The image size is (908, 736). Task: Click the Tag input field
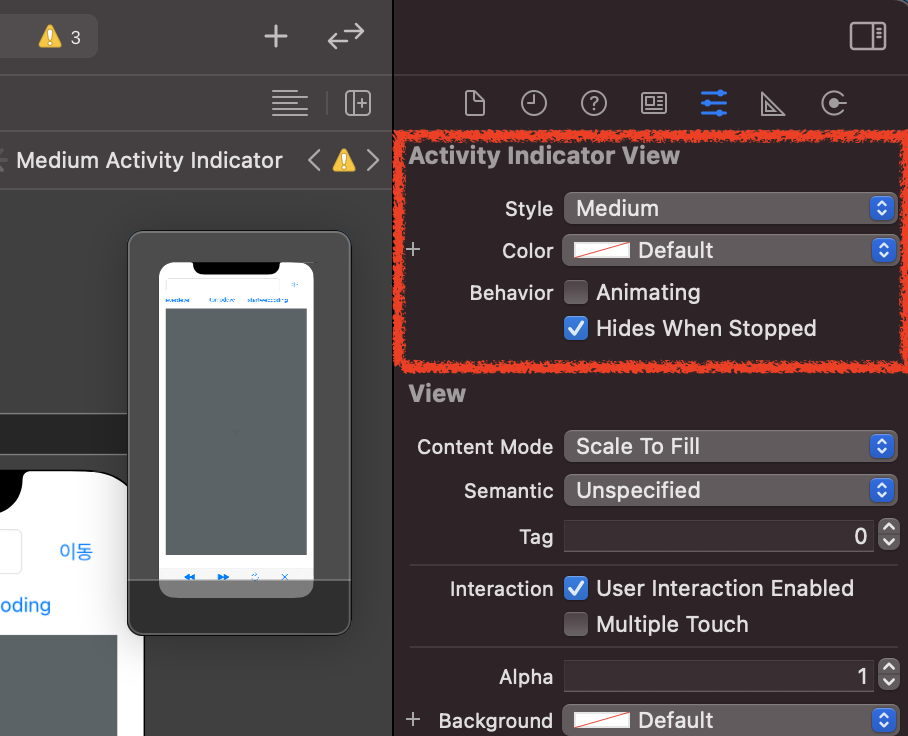719,536
